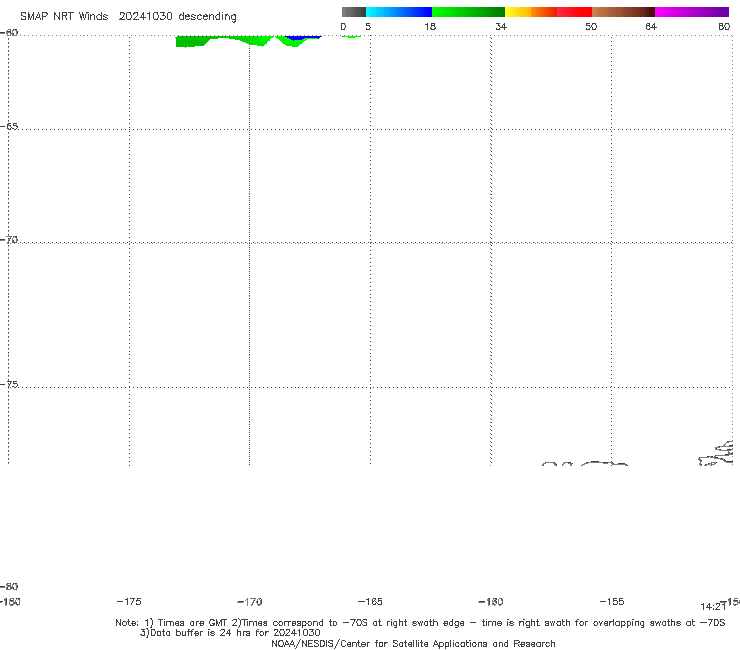The height and width of the screenshot is (650, 740).
Task: Click the green segment of the color bar
Action: pyautogui.click(x=468, y=12)
